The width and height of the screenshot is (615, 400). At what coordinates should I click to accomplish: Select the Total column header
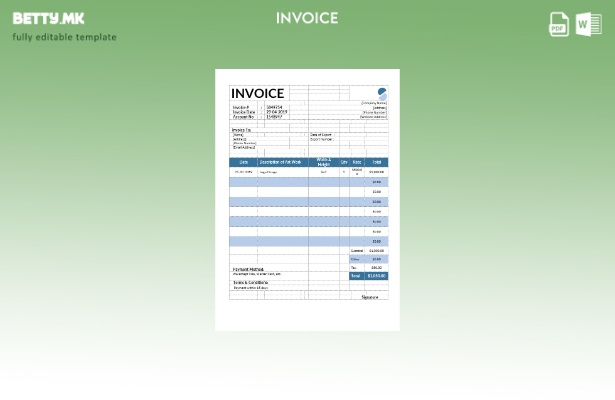377,162
